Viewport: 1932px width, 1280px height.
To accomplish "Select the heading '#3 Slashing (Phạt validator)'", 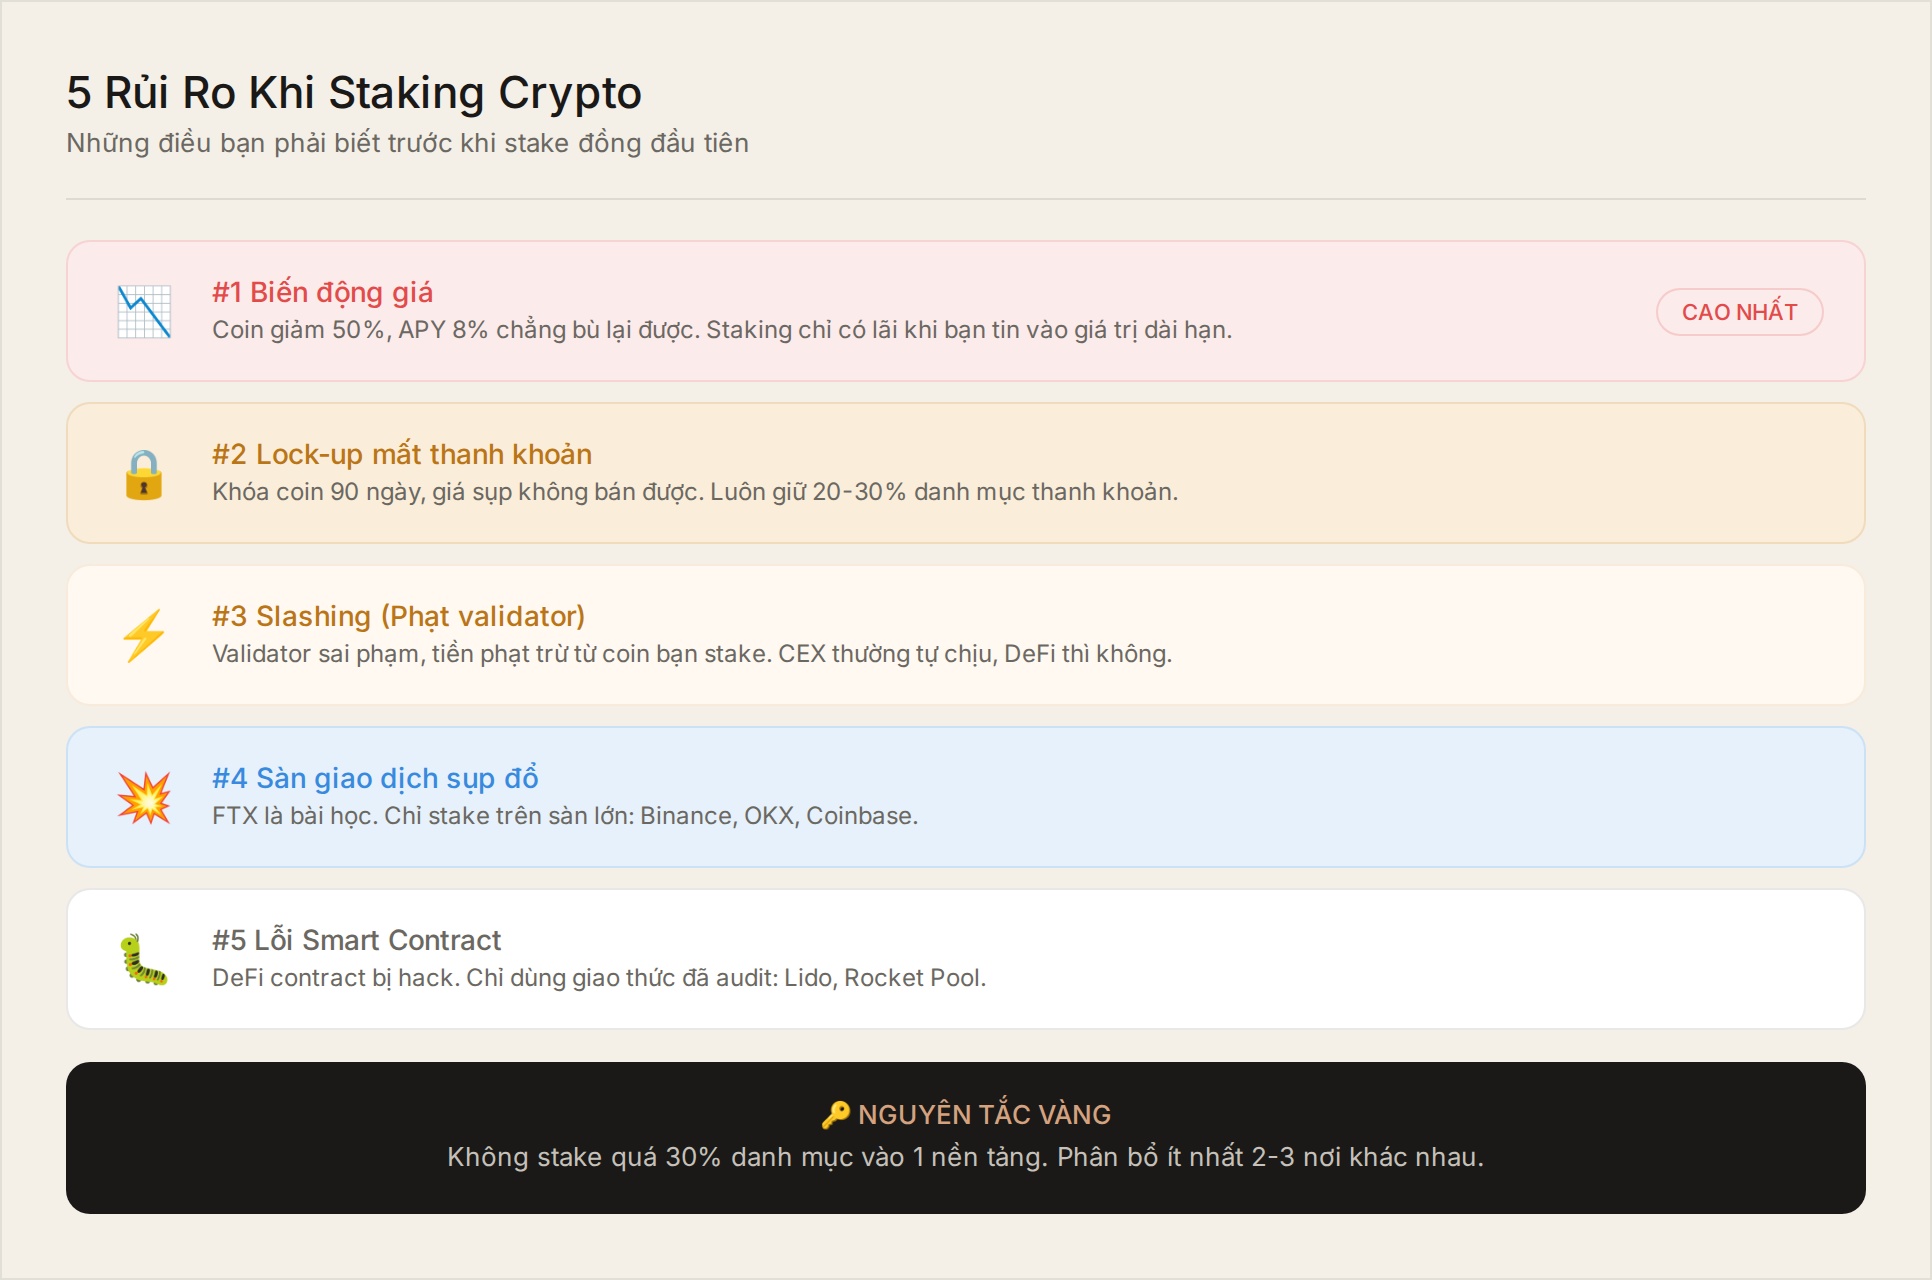I will (398, 616).
